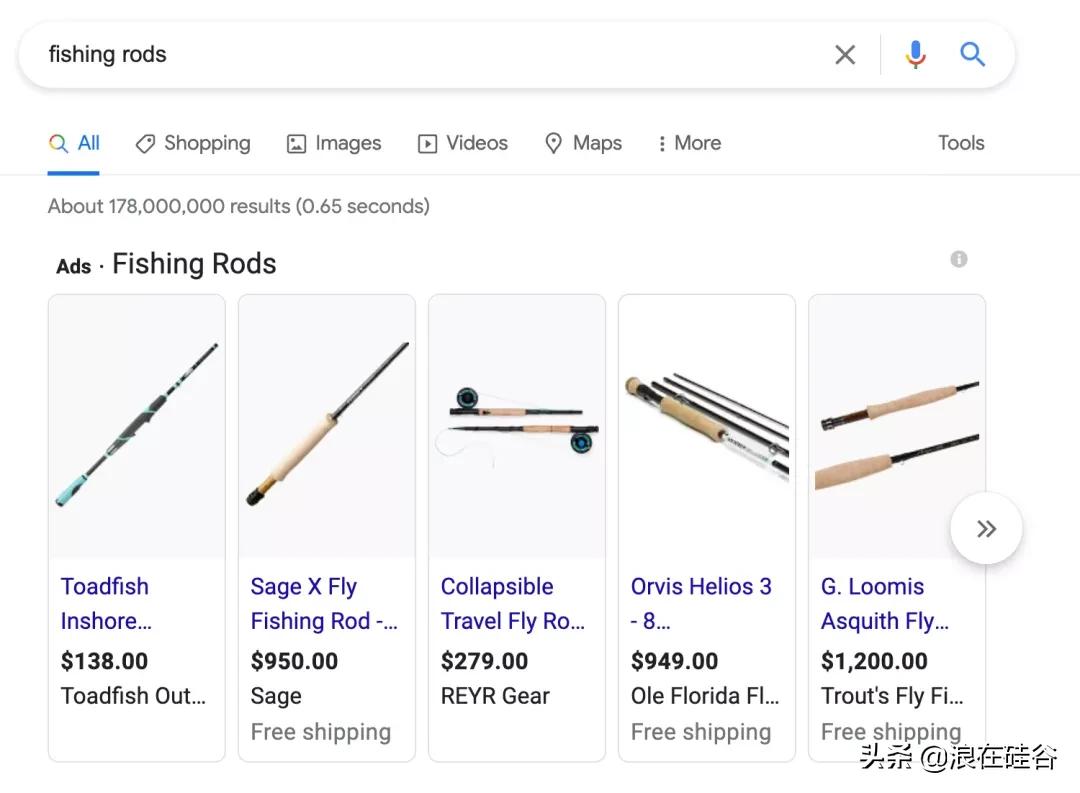The height and width of the screenshot is (793, 1080).
Task: Open the G. Loomis Asquith Fly link
Action: 884,603
